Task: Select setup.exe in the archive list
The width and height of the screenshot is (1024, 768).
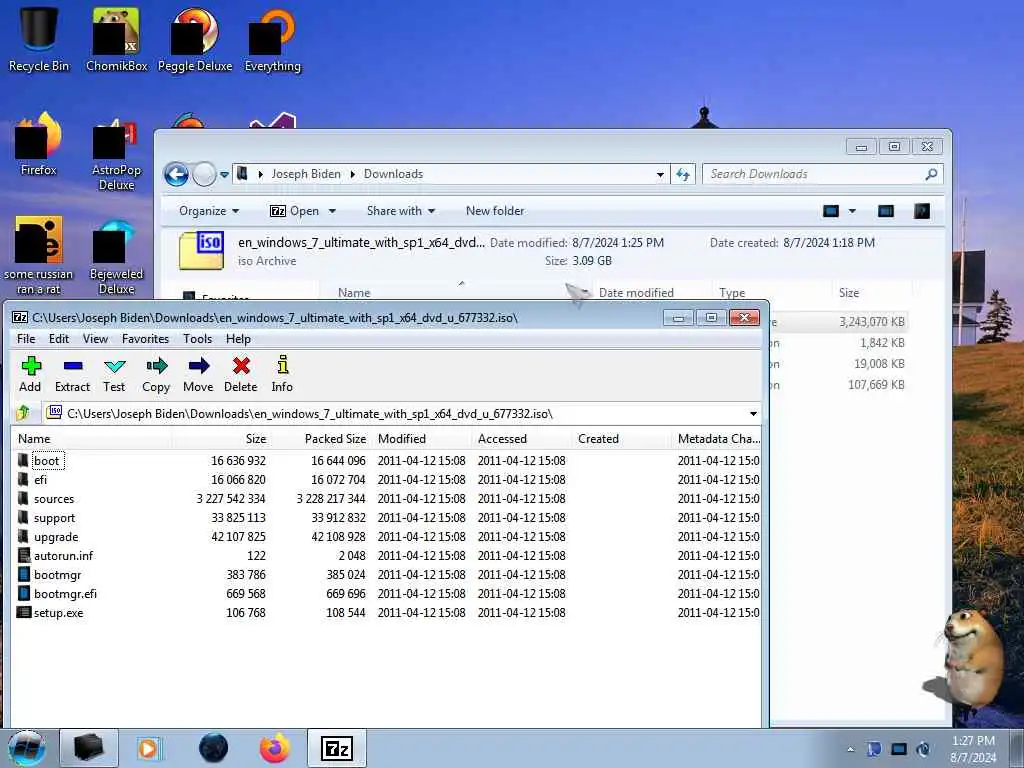Action: coord(387,613)
